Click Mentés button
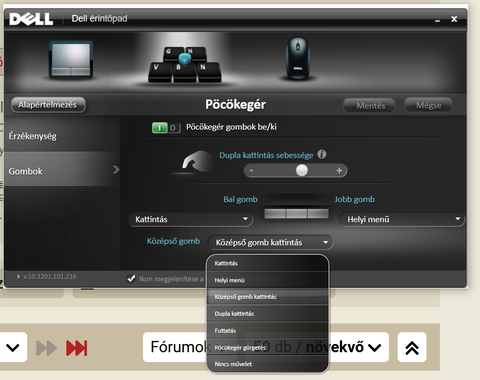This screenshot has width=480, height=380. [370, 105]
